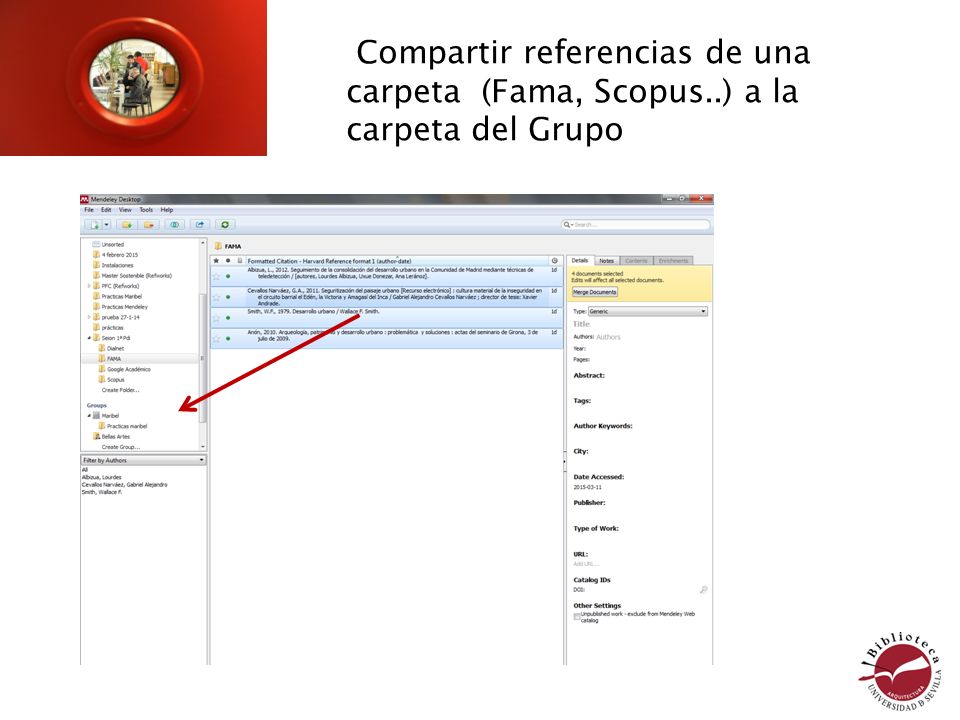This screenshot has height=720, width=960.
Task: Open the File menu
Action: (89, 210)
